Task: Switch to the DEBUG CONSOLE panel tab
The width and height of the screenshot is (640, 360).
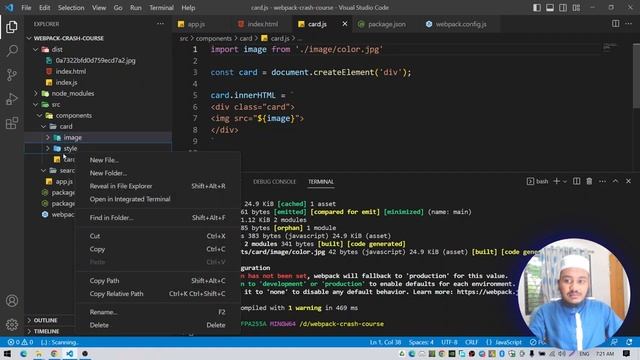Action: tap(274, 182)
